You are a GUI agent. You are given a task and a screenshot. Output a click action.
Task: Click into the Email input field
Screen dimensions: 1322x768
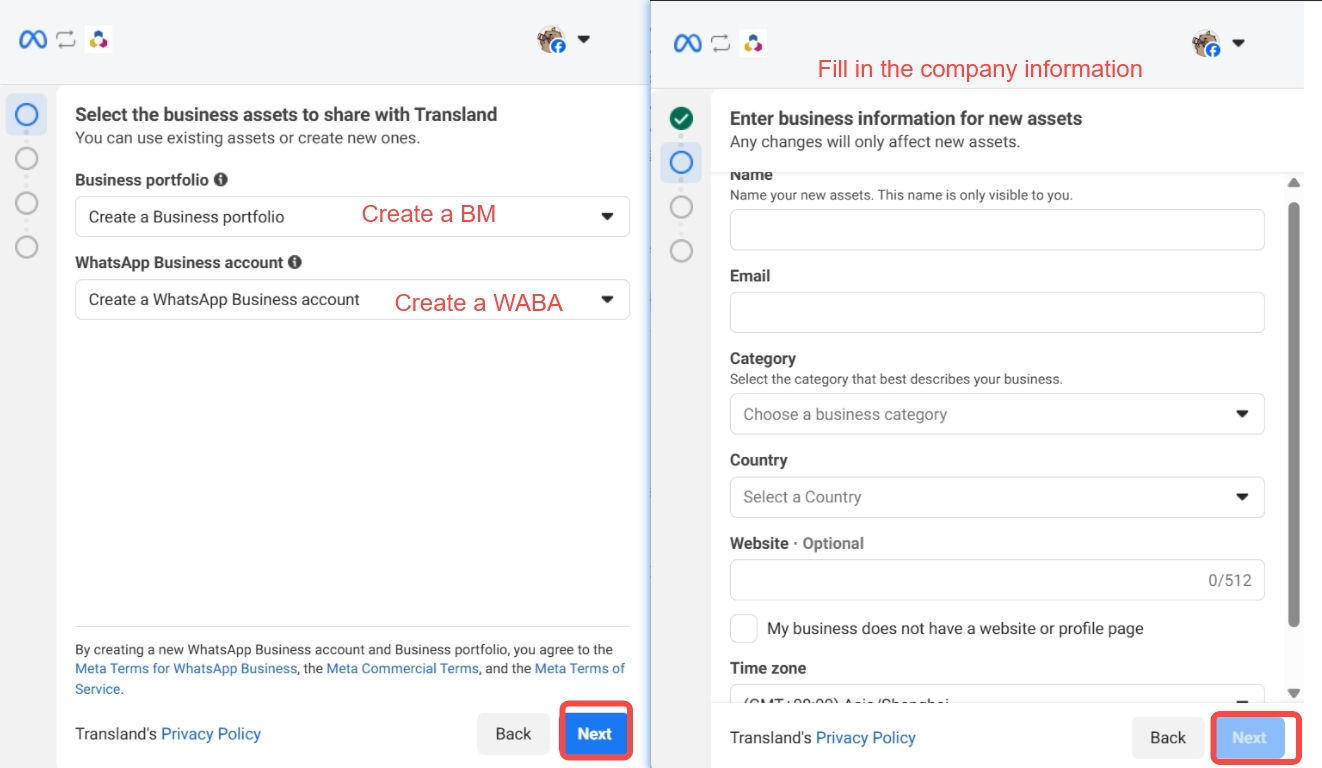(996, 312)
